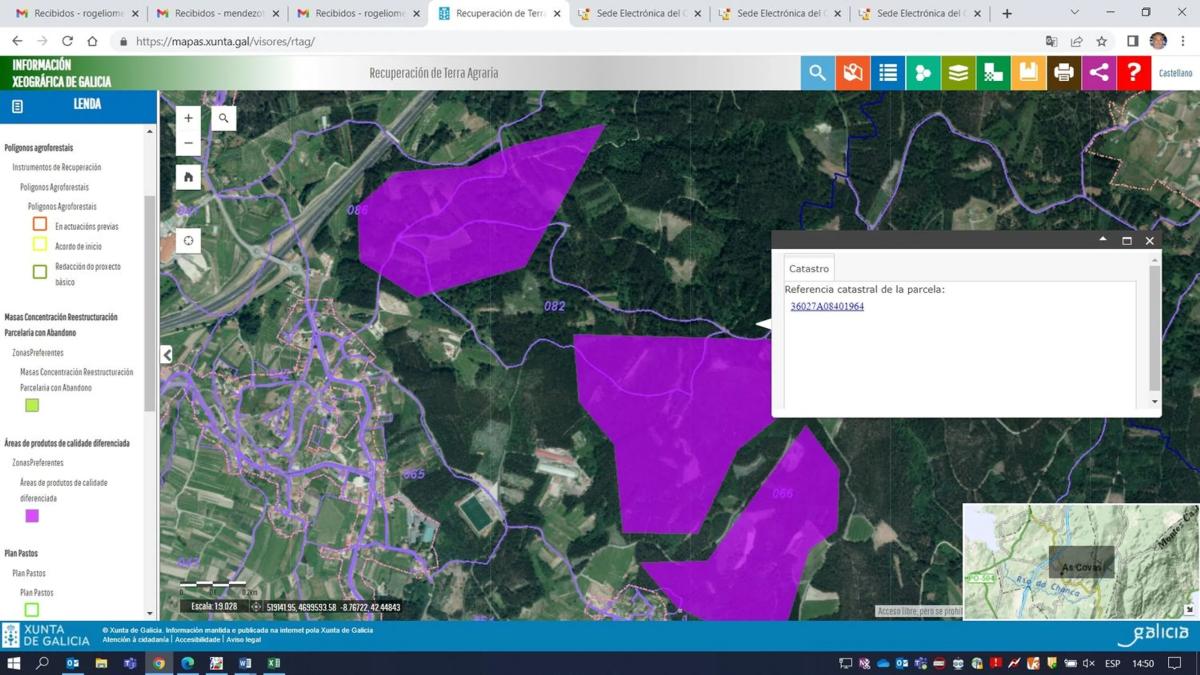1200x675 pixels.
Task: Click the home extent button on map
Action: coord(188,177)
